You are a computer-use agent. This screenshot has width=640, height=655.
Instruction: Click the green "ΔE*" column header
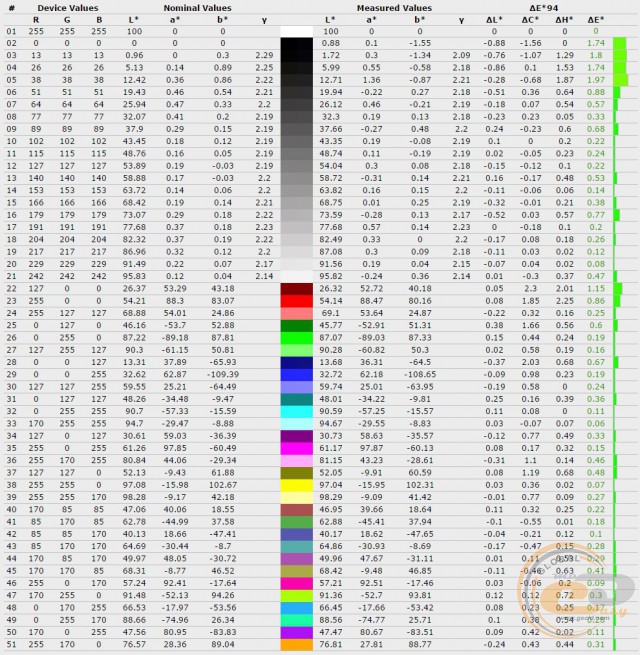coord(596,20)
